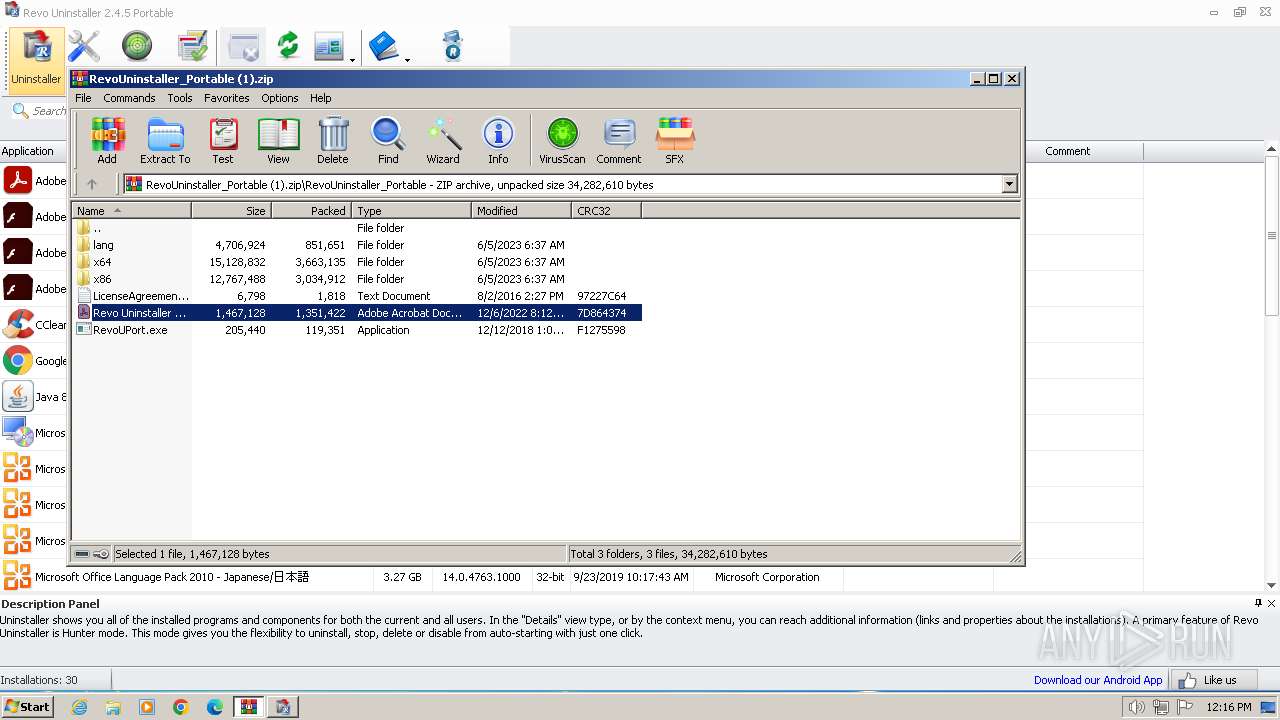This screenshot has width=1280, height=720.
Task: Click the Add archive toolbar icon in WinRAR
Action: pos(107,140)
